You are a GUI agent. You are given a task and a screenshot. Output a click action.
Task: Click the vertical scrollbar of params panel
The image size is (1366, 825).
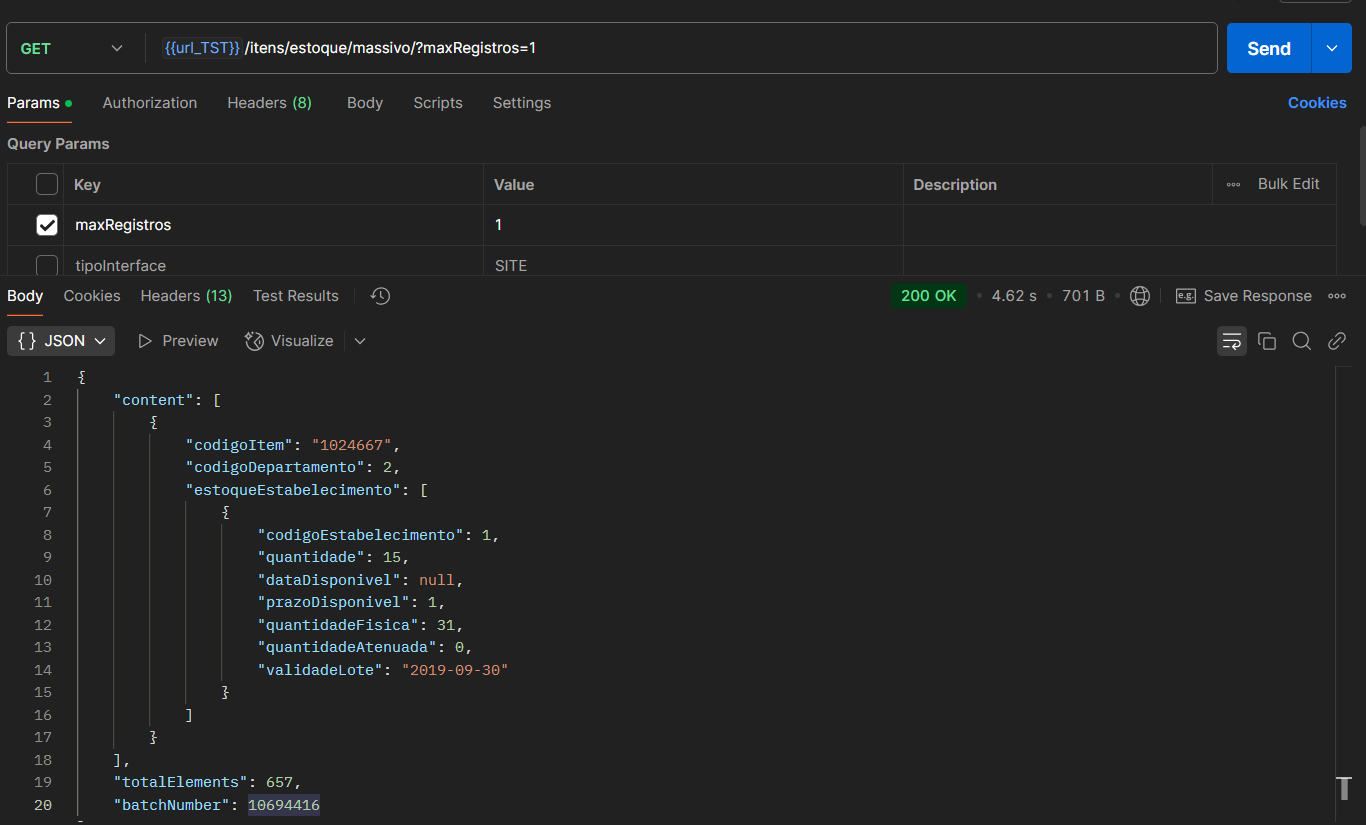(1361, 175)
